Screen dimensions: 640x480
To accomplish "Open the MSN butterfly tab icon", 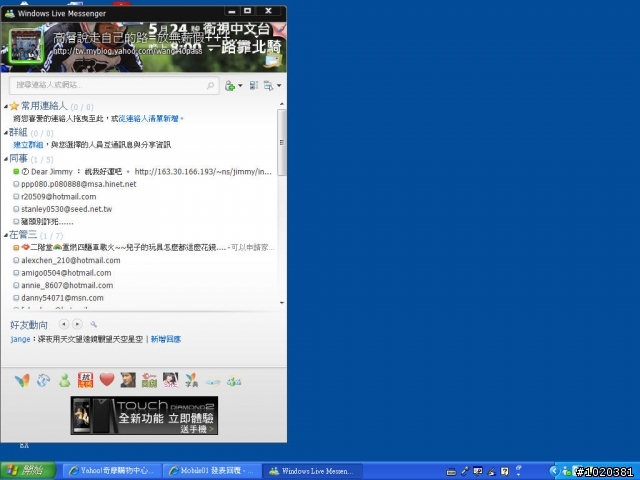I will (x=22, y=380).
